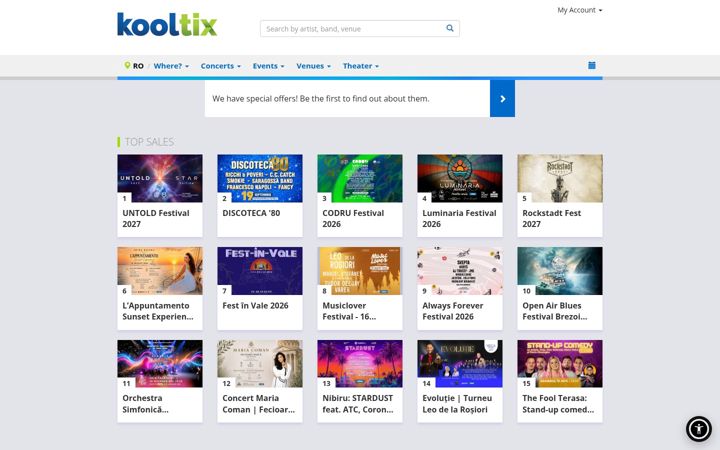Open Nibiru: STARDUST poster image
720x450 pixels.
point(360,364)
